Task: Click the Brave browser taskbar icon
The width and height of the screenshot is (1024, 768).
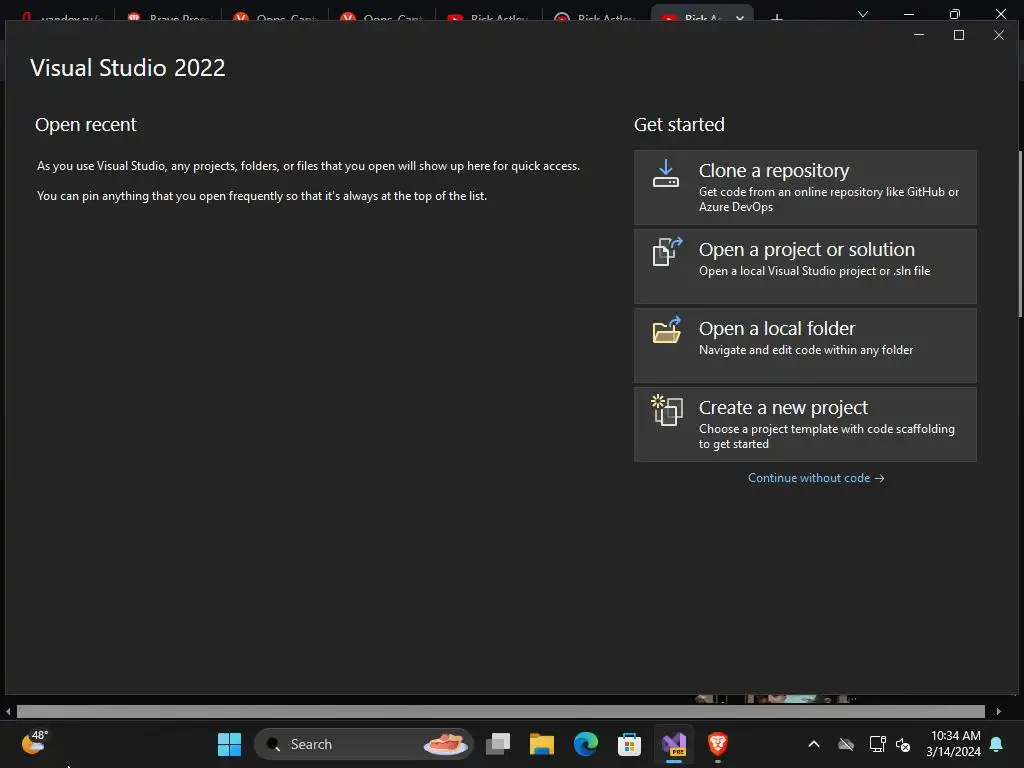Action: [x=718, y=744]
